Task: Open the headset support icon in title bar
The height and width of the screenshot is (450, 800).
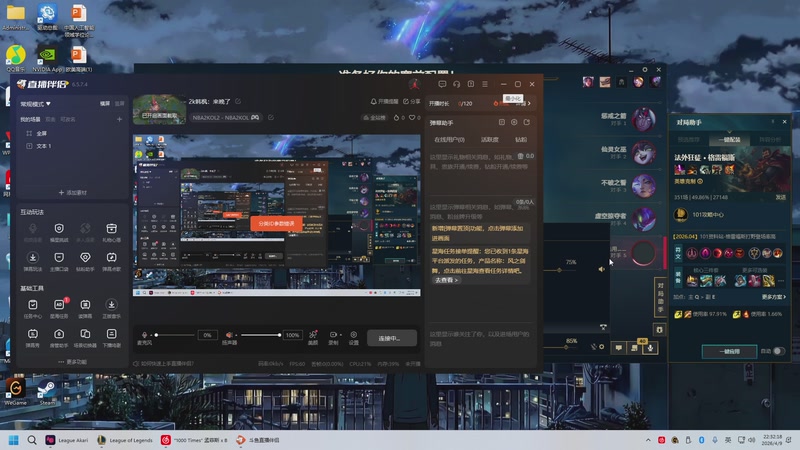Action: click(x=457, y=84)
